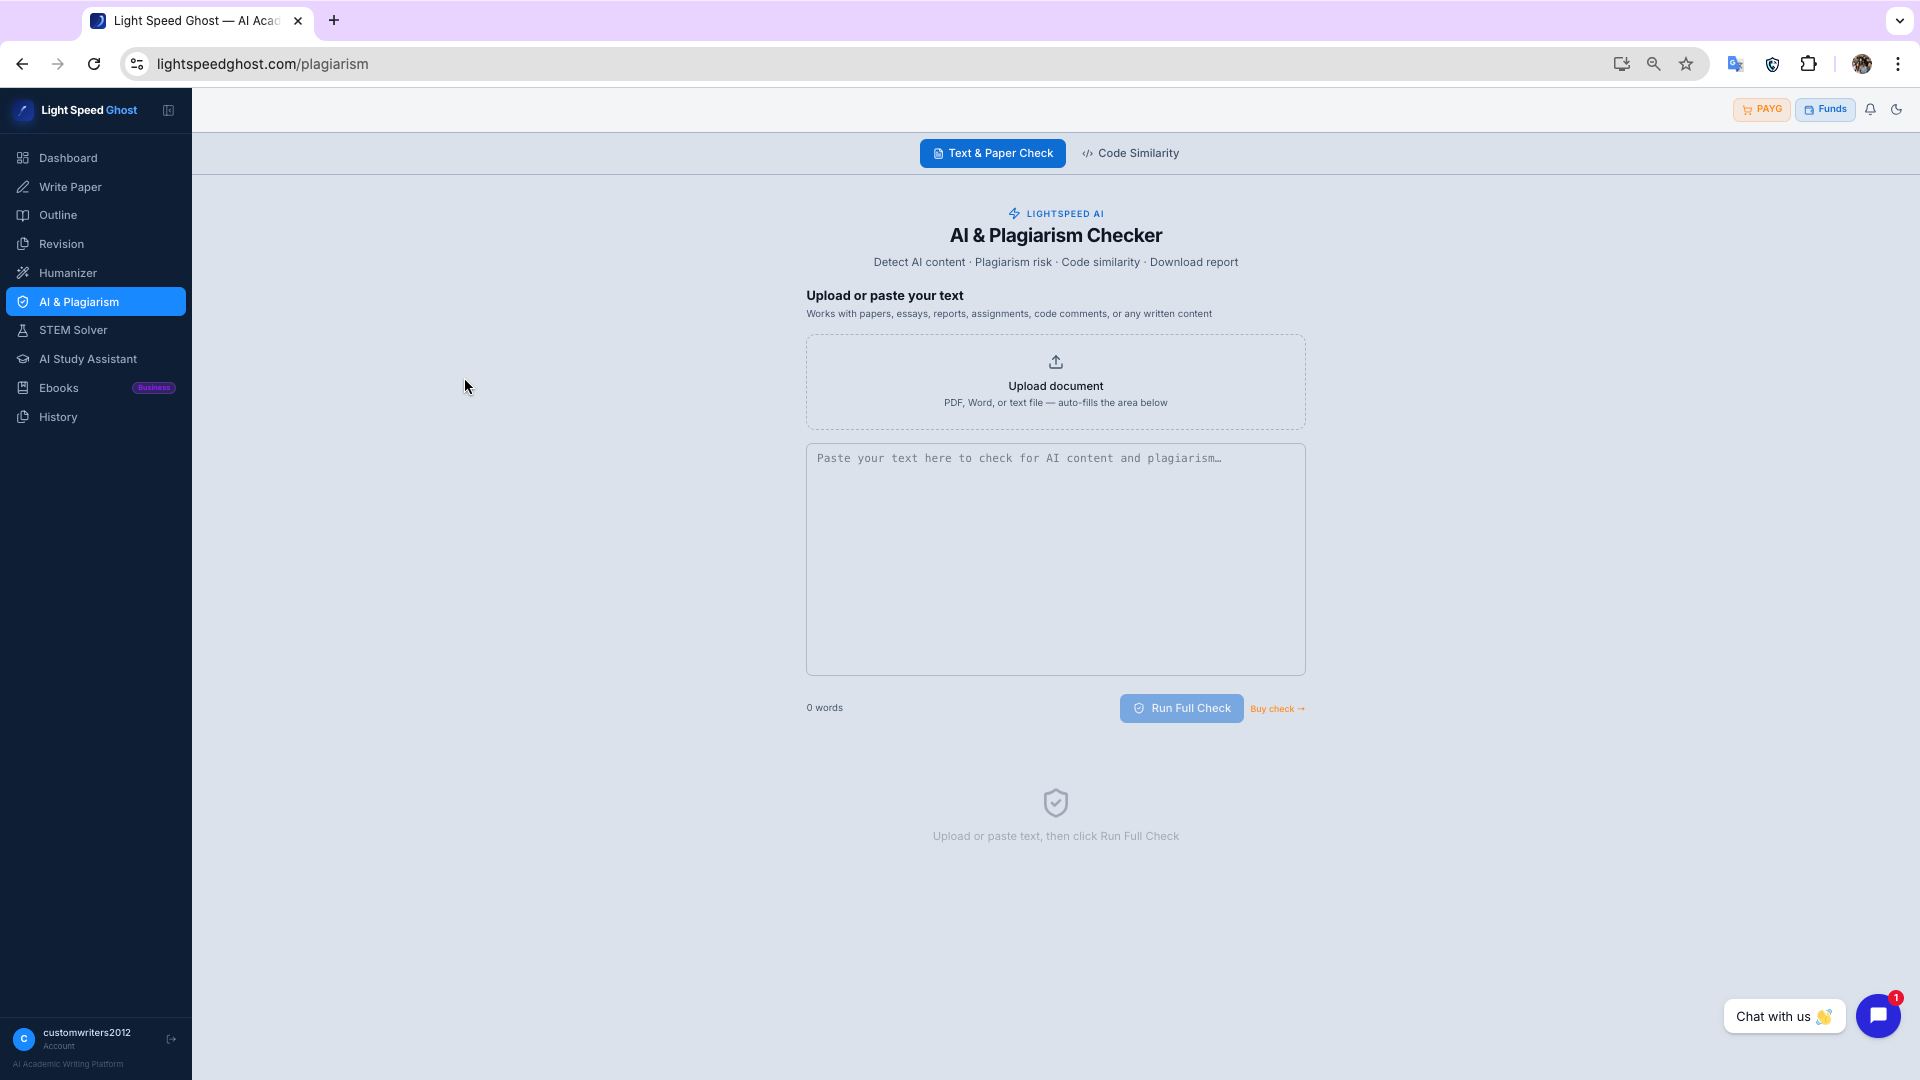Viewport: 1920px width, 1080px height.
Task: Switch to Code Similarity tab
Action: point(1130,153)
